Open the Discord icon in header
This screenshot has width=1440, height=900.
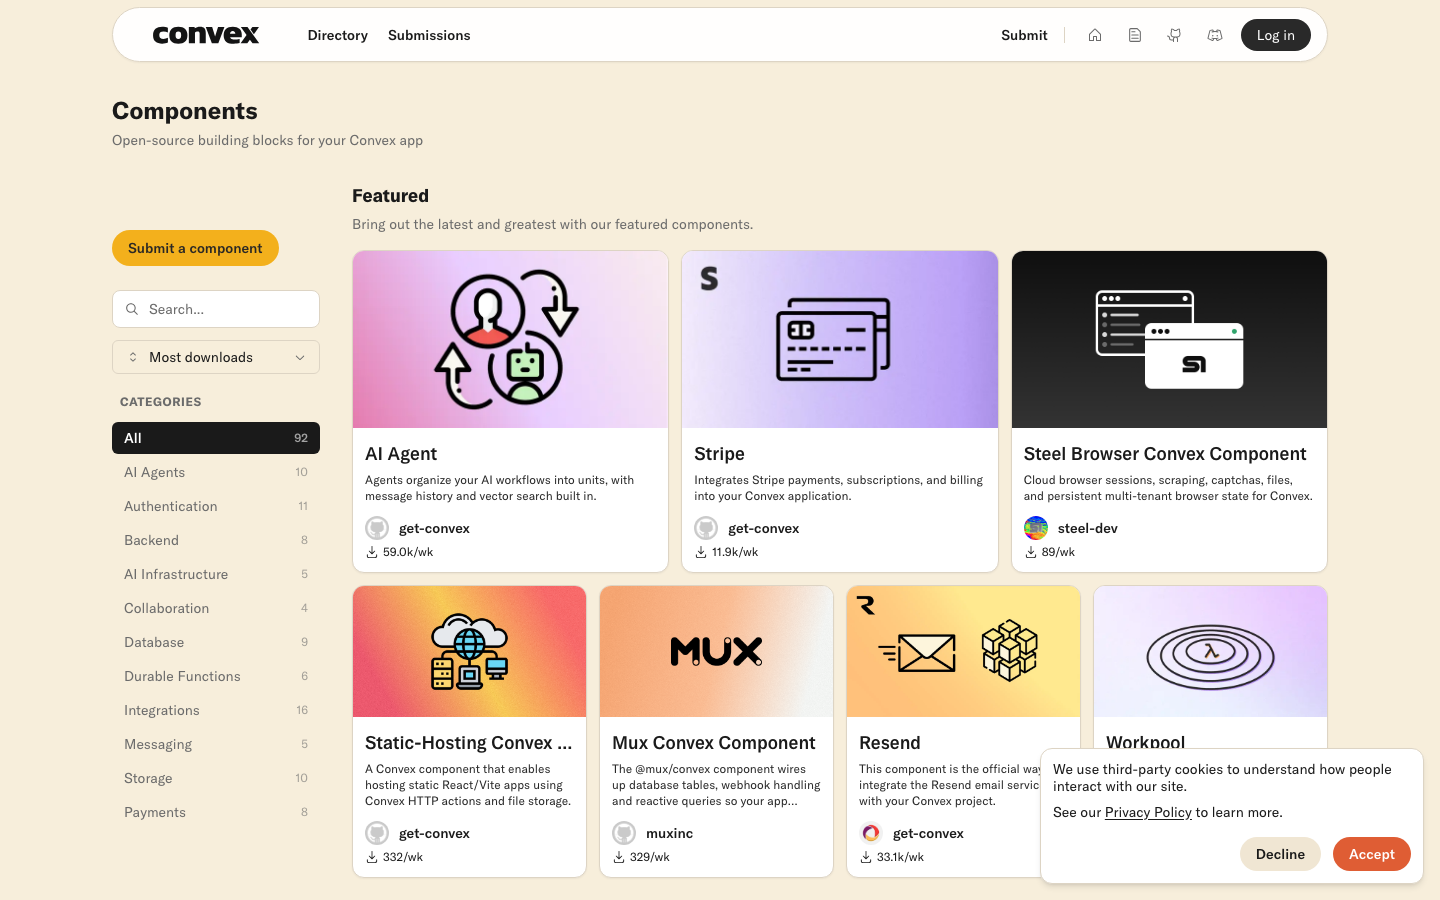(1215, 35)
